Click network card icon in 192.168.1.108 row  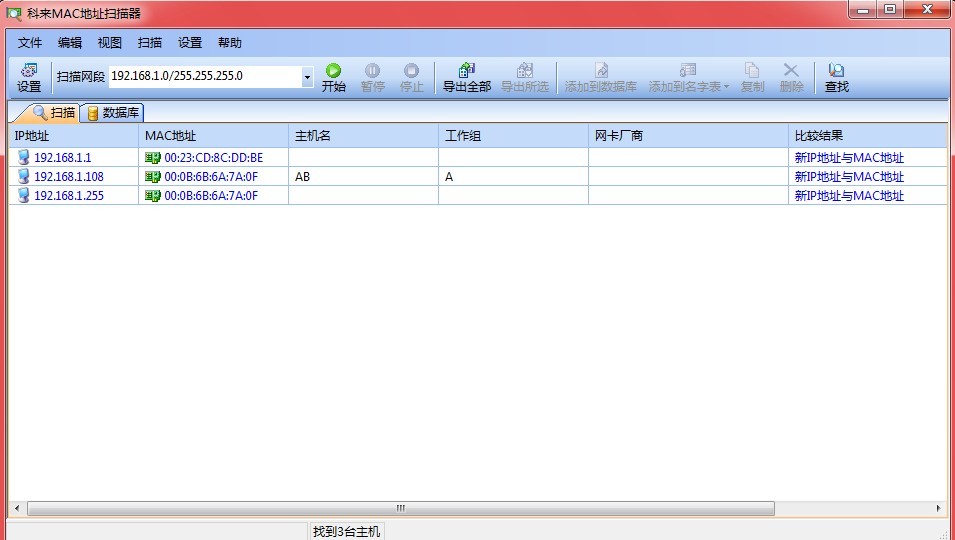tap(152, 177)
